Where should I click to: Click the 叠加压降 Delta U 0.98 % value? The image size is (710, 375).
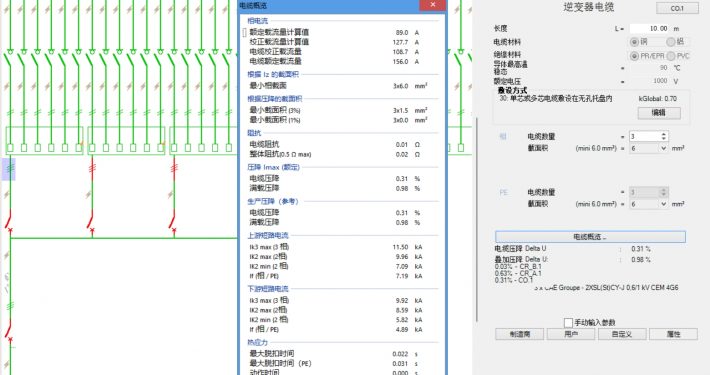641,260
